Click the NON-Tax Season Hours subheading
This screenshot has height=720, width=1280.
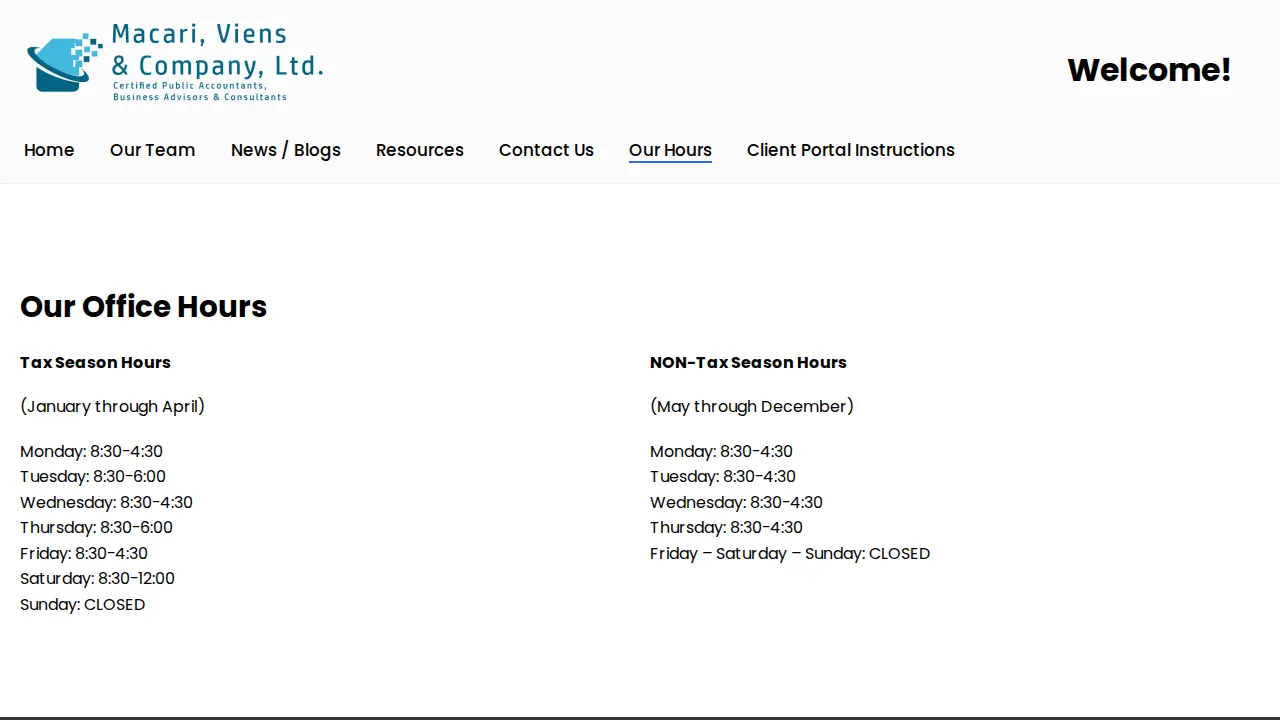[748, 362]
